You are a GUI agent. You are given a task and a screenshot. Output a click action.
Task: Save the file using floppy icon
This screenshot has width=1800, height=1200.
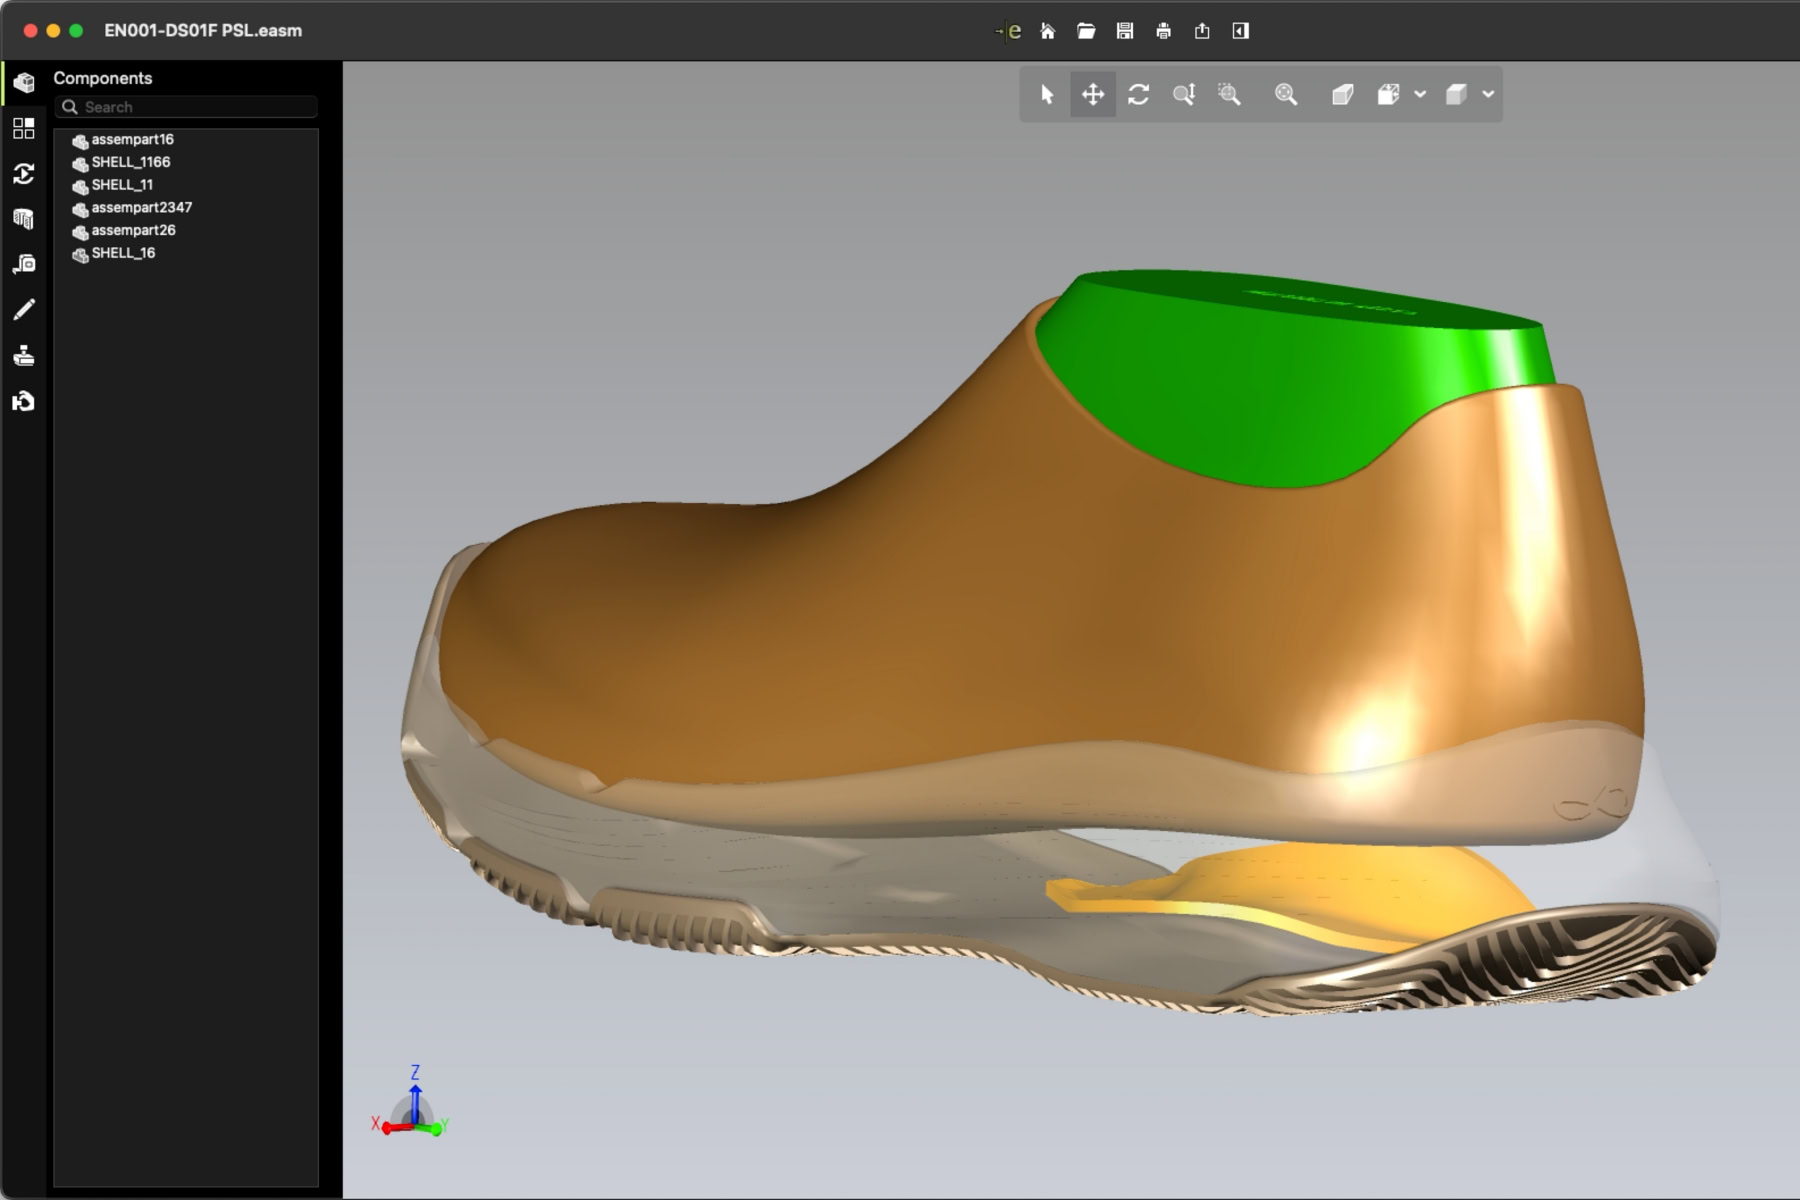pyautogui.click(x=1125, y=31)
